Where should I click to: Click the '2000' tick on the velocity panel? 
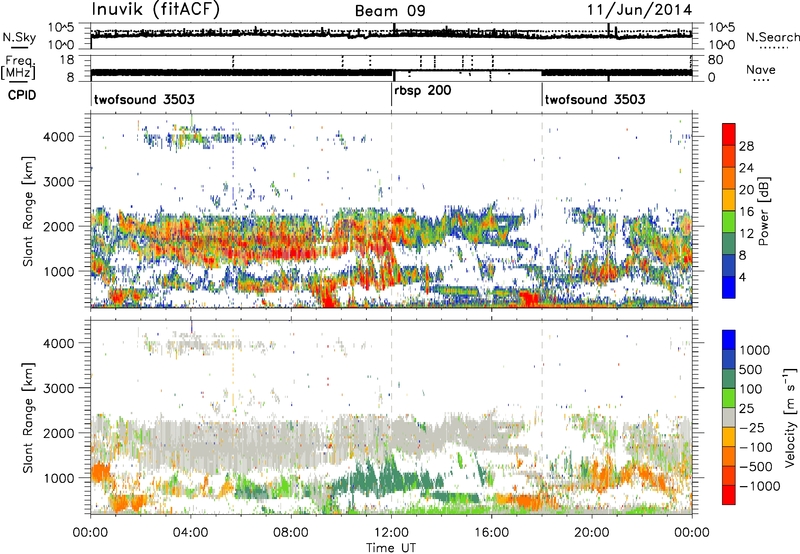coord(58,433)
